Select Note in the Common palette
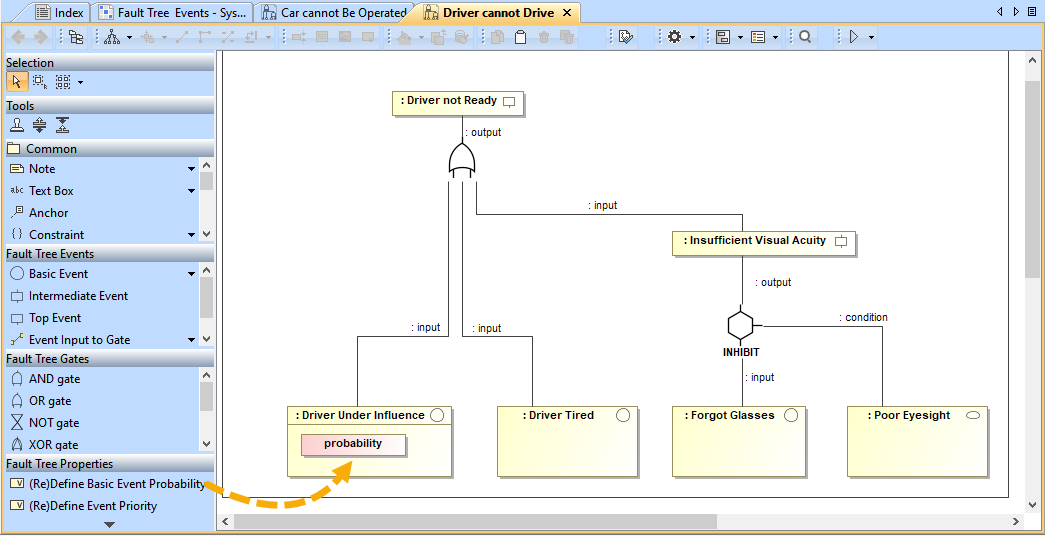Image resolution: width=1045 pixels, height=536 pixels. tap(43, 169)
